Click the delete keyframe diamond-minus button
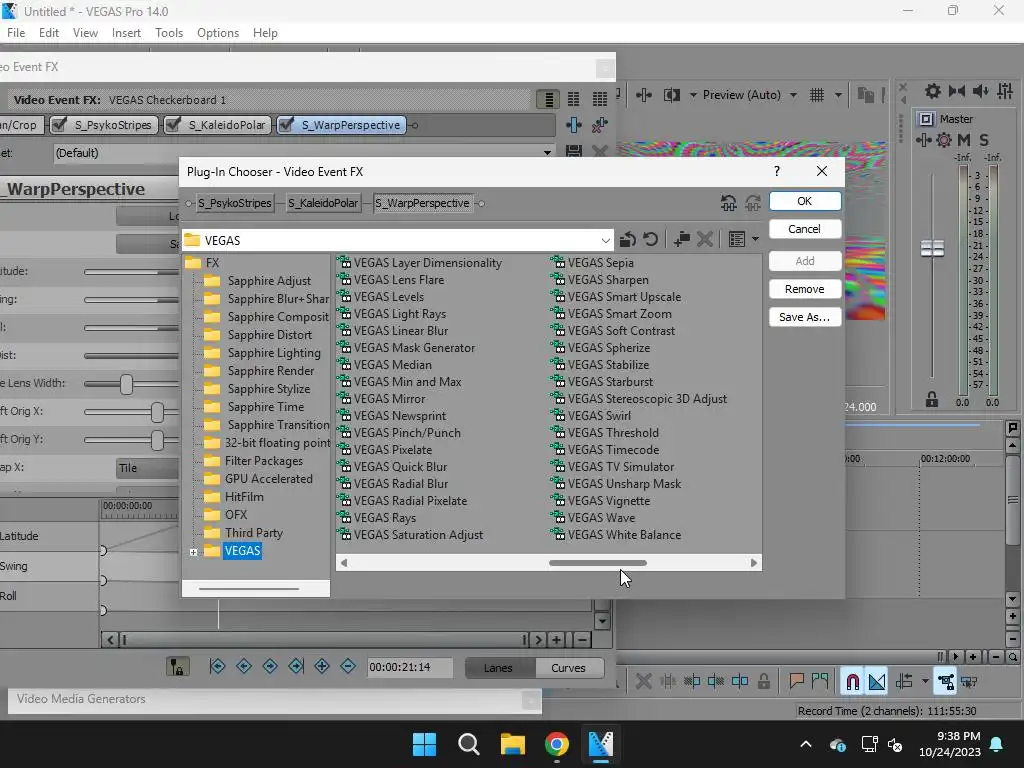This screenshot has width=1024, height=768. pyautogui.click(x=348, y=666)
